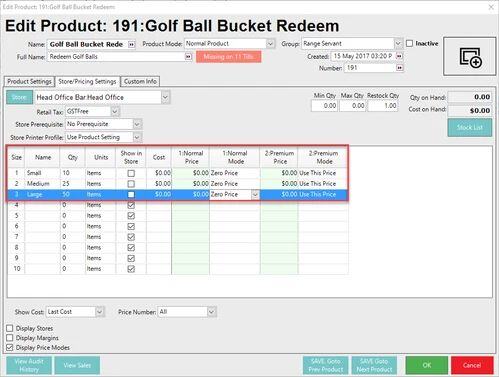
Task: Toggle Show in Store for Large size
Action: [x=131, y=195]
